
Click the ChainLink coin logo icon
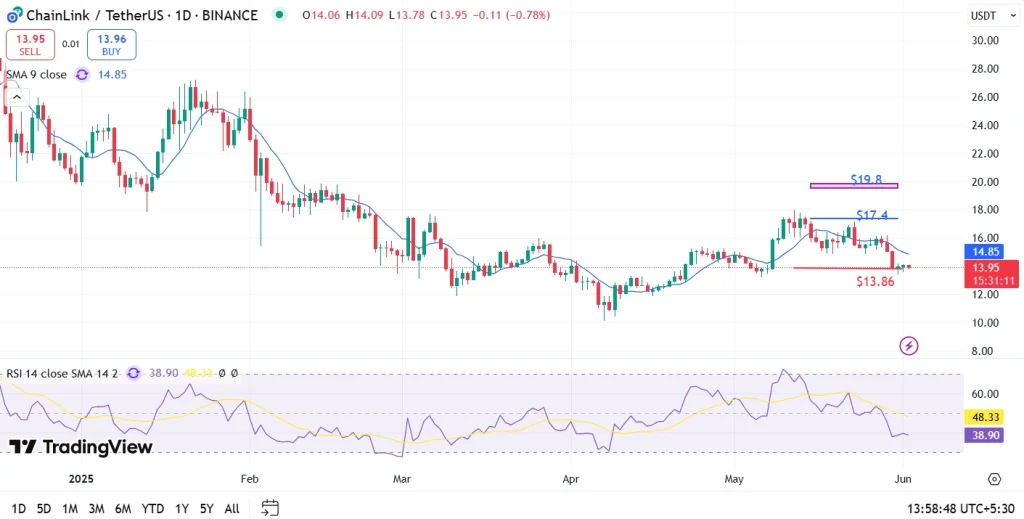(14, 14)
